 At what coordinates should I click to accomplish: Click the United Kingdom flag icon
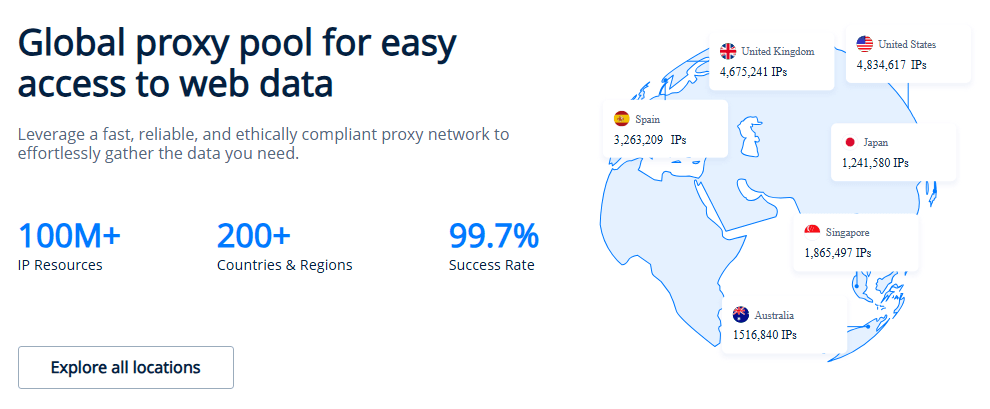[x=729, y=51]
